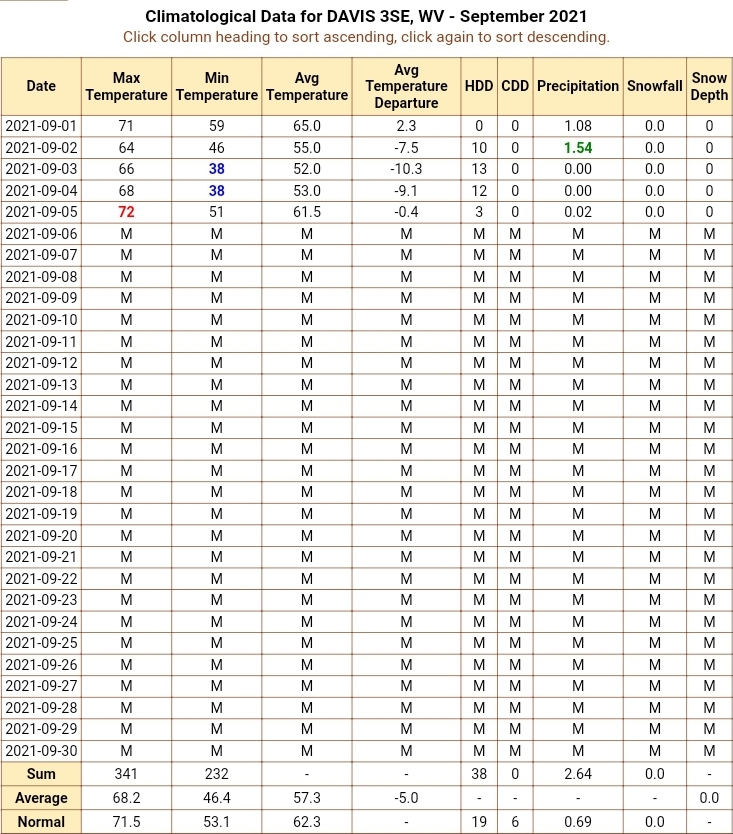The width and height of the screenshot is (733, 834).
Task: Click the HDD sum value 38
Action: tap(479, 774)
